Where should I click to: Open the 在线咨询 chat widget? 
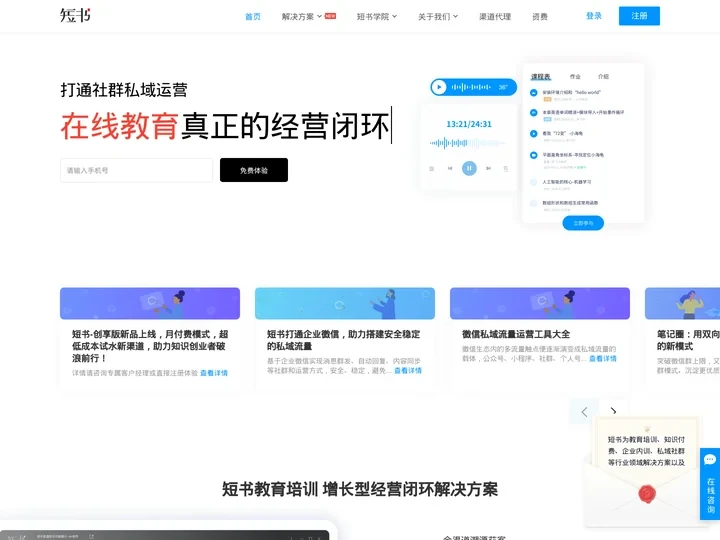(x=710, y=484)
